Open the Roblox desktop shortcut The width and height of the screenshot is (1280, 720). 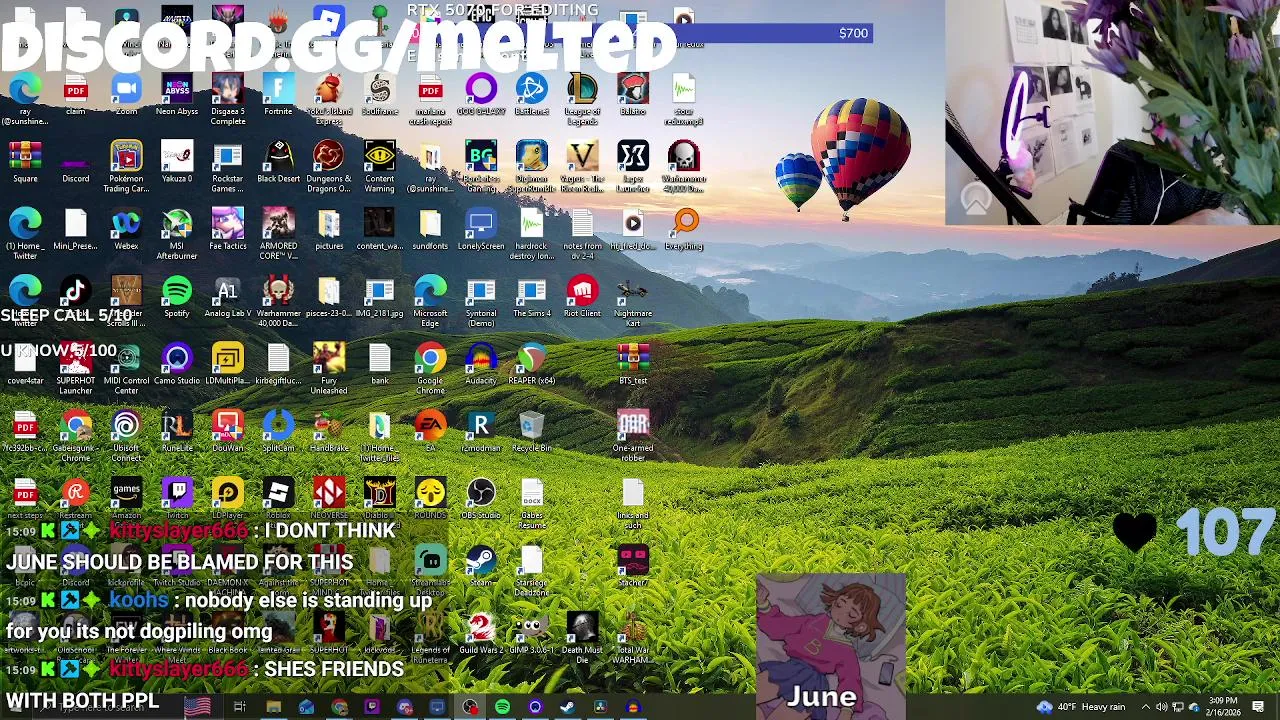tap(278, 498)
